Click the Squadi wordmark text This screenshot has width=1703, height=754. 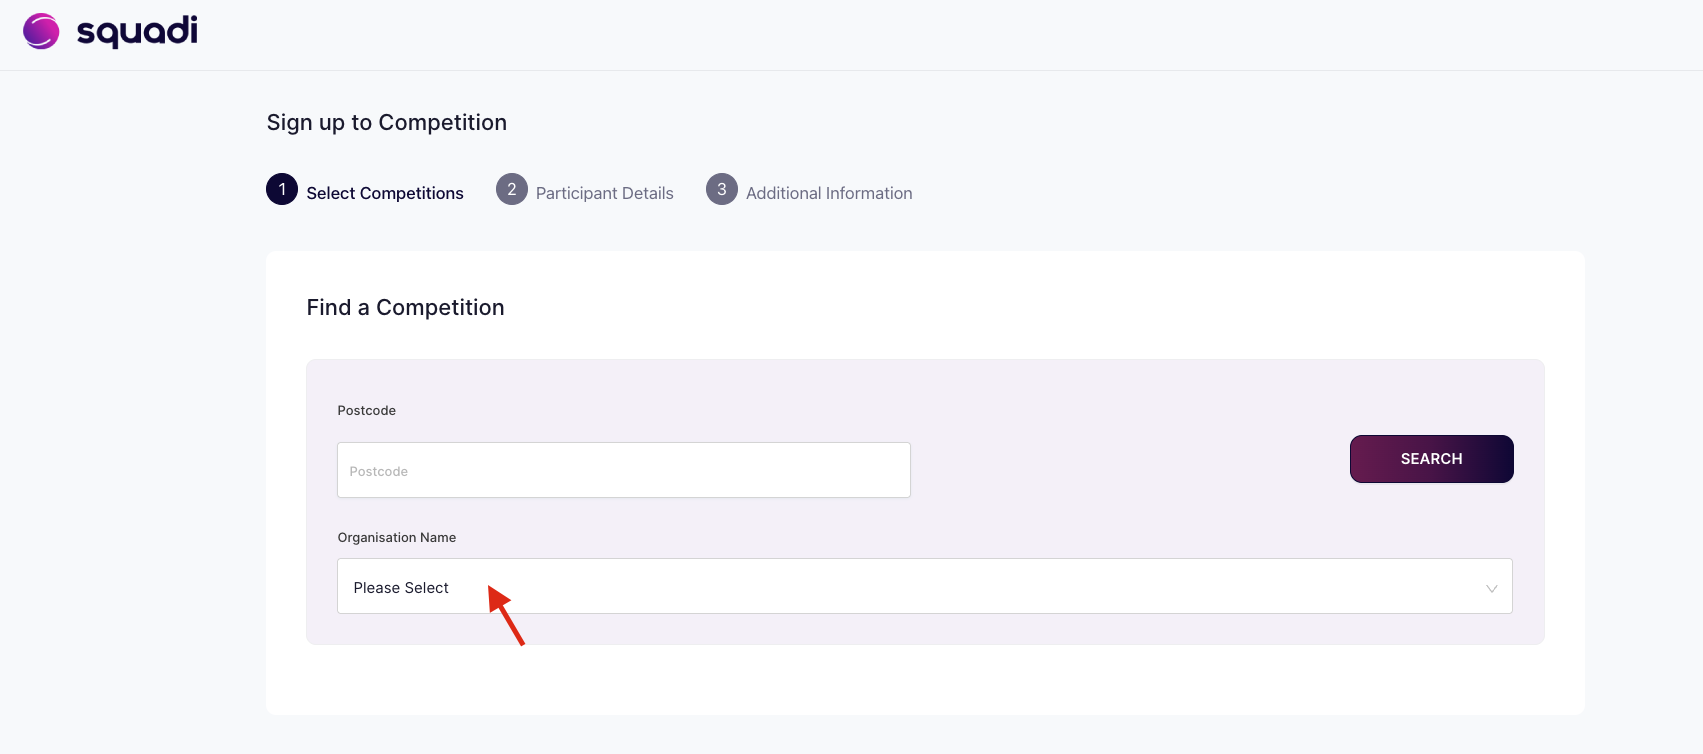click(137, 32)
